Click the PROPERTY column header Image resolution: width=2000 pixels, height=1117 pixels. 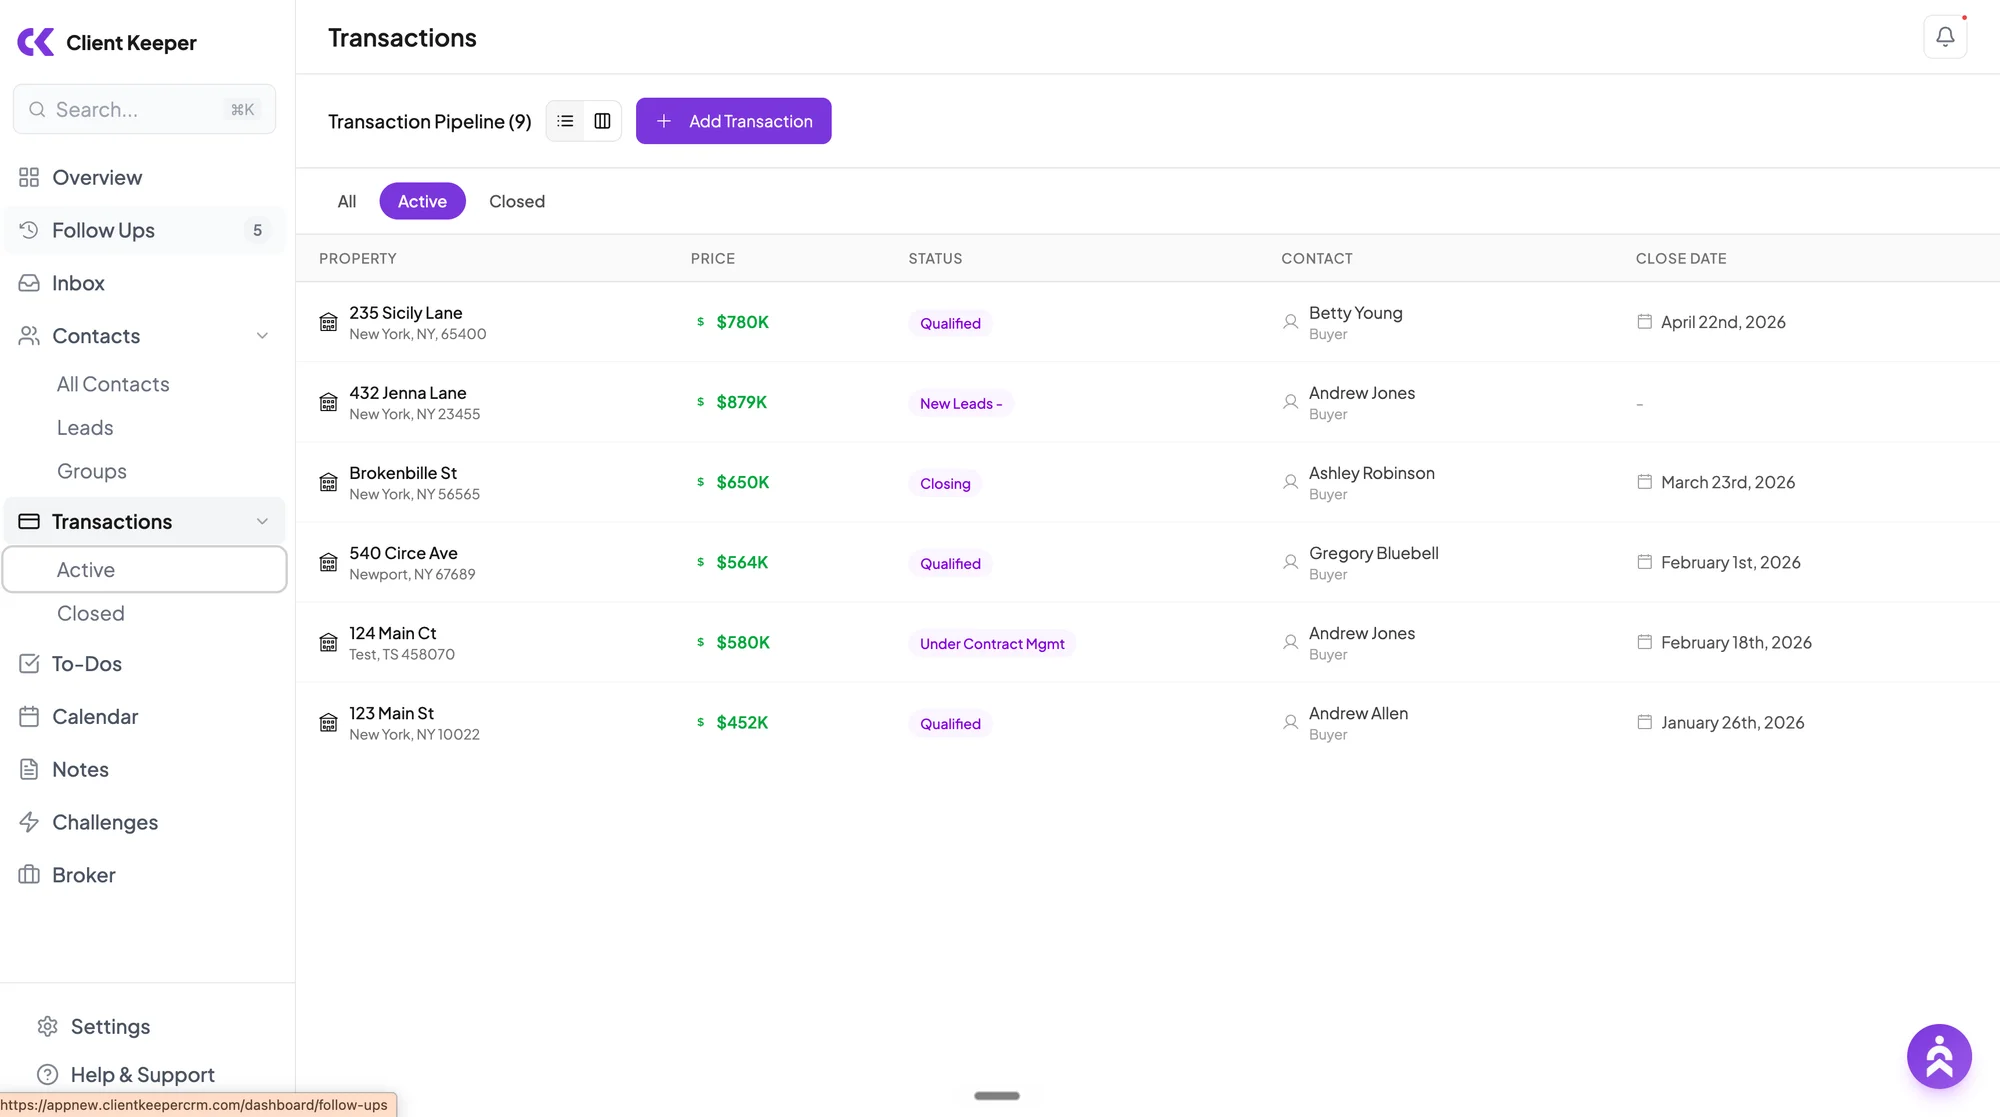[358, 258]
